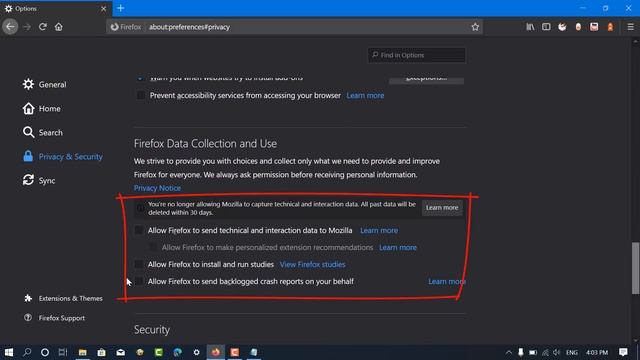Open Windows Settings gear in taskbar

pos(196,352)
